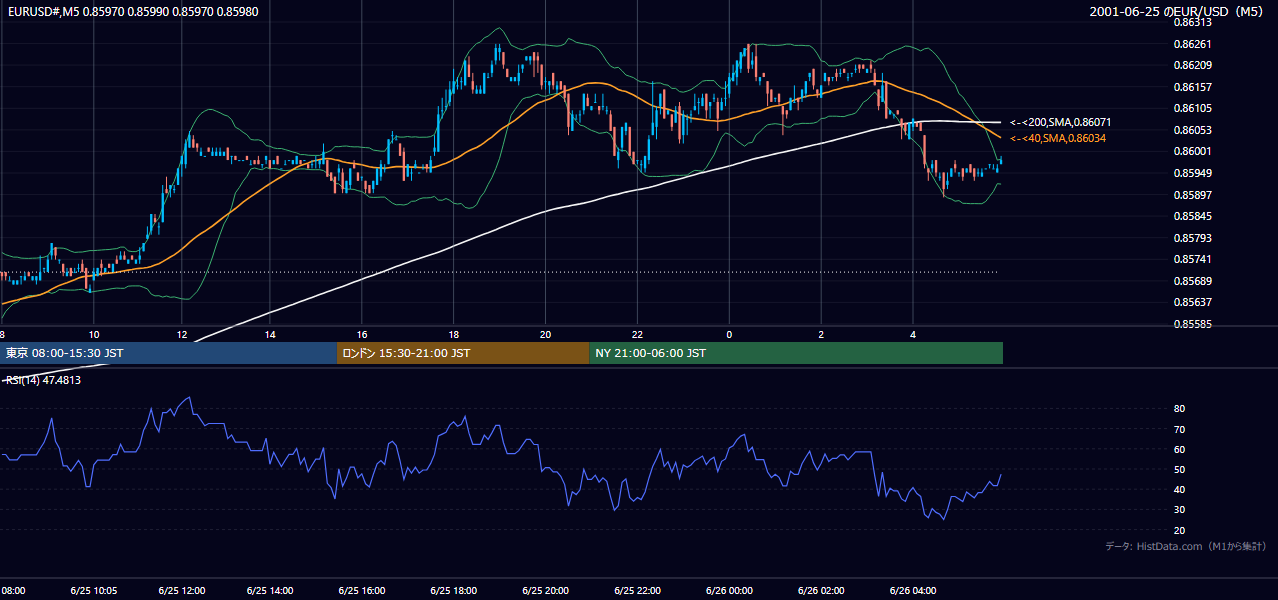Click price axis value 0.86261
This screenshot has height=600, width=1278.
pos(1192,44)
